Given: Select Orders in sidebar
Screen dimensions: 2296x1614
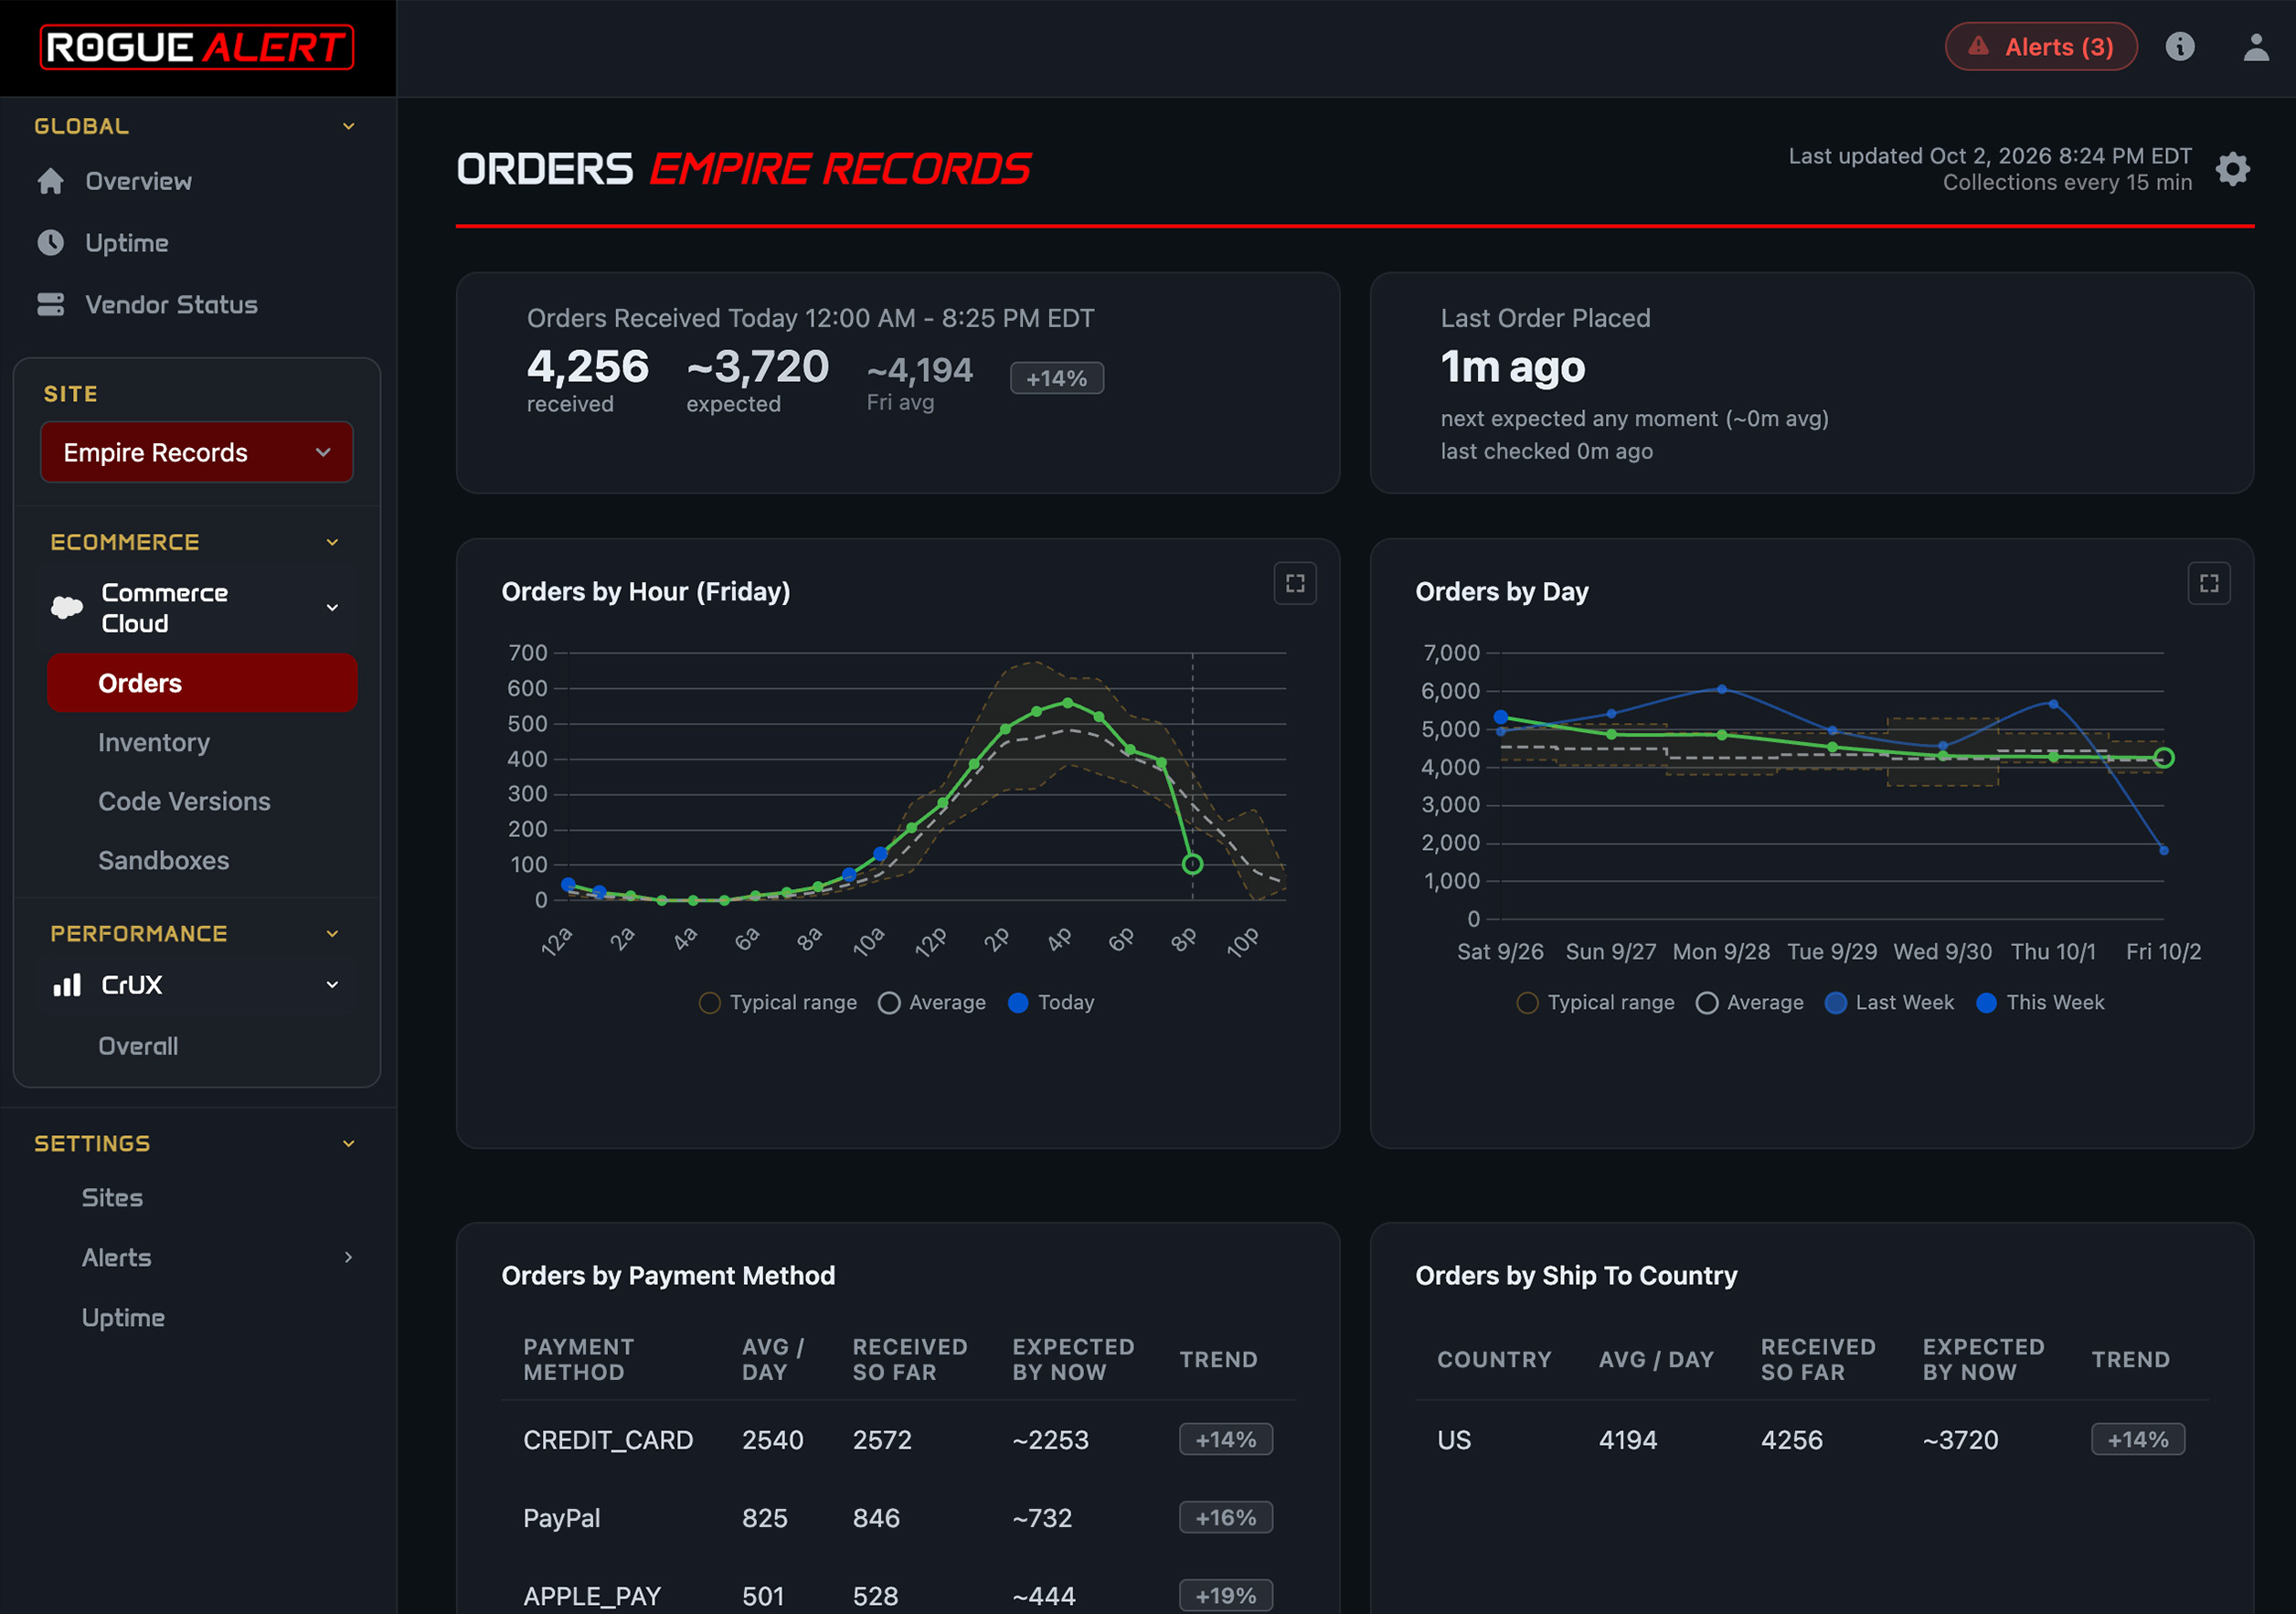Looking at the screenshot, I should pos(202,683).
